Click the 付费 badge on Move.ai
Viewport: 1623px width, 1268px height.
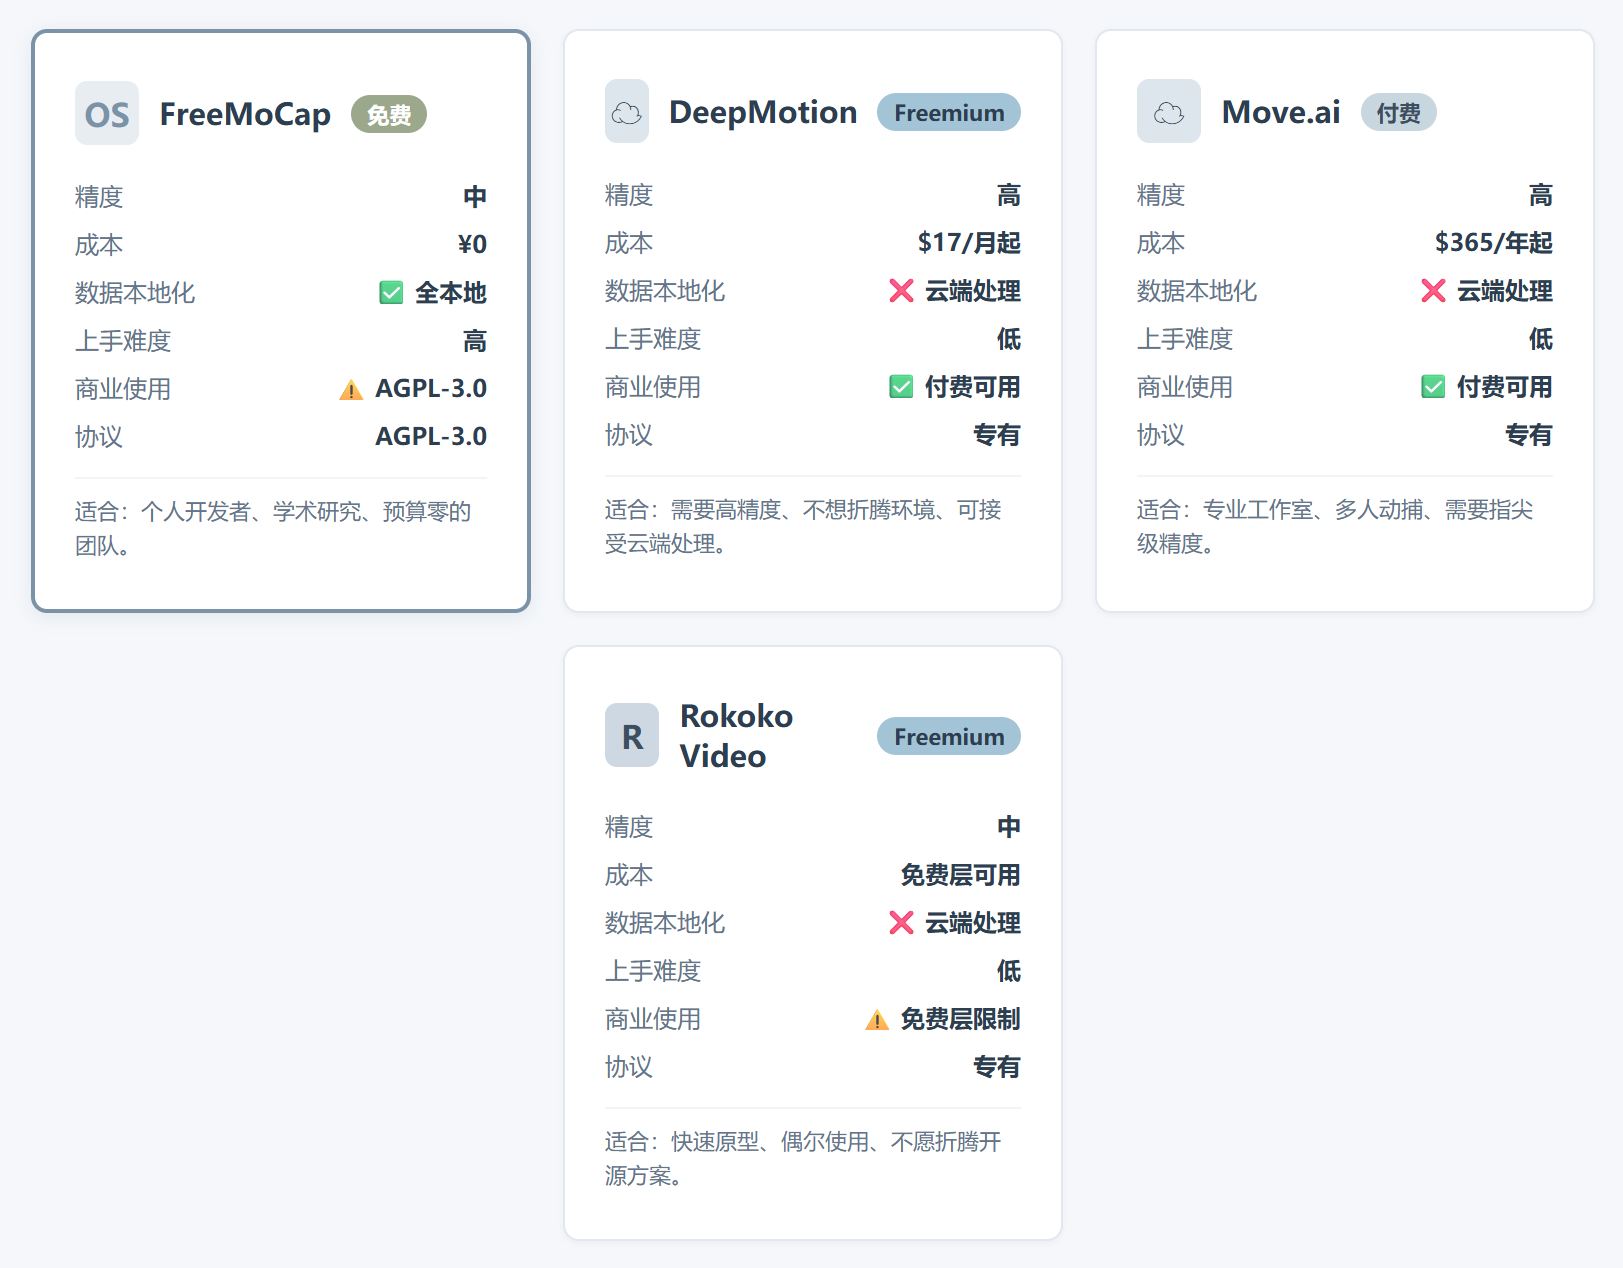[x=1398, y=113]
